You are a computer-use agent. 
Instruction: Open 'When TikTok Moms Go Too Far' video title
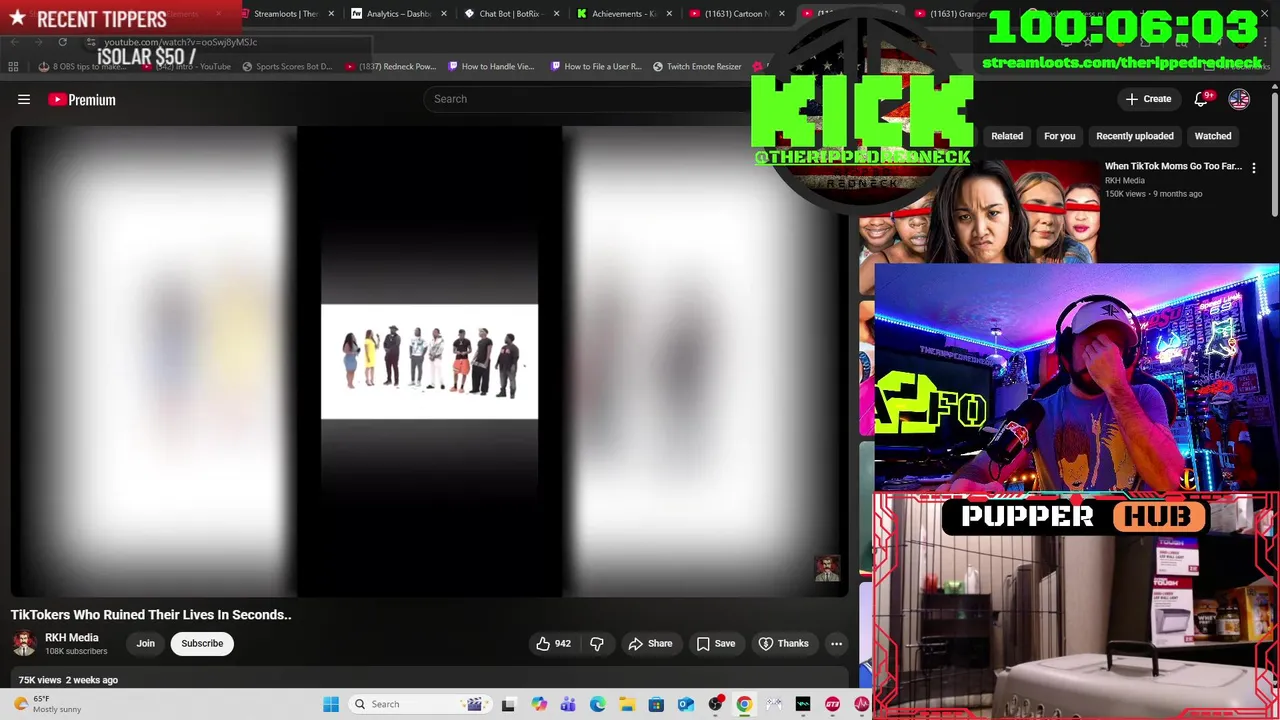pos(1173,166)
